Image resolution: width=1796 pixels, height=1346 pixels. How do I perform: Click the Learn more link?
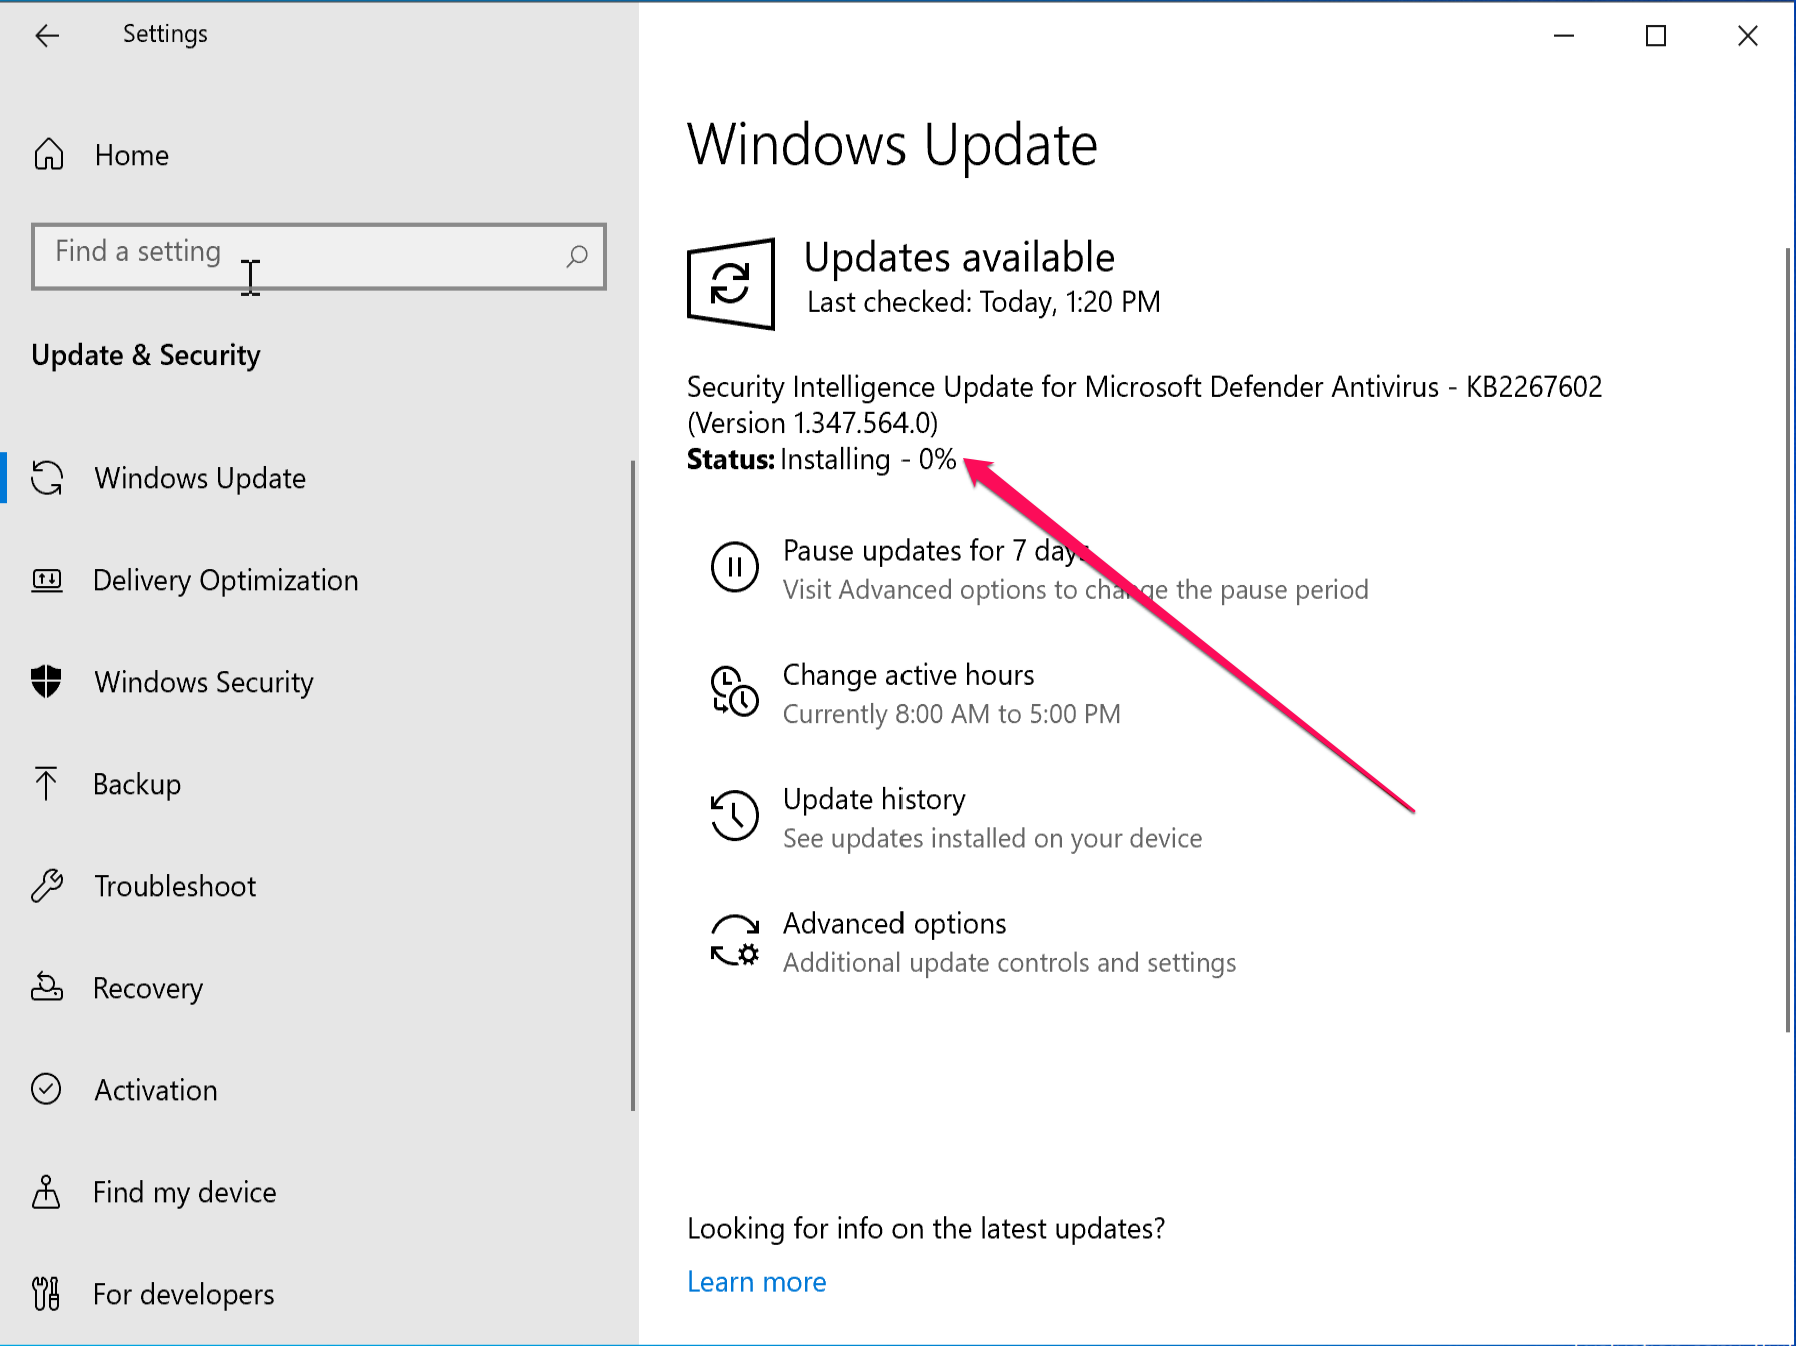[757, 1282]
